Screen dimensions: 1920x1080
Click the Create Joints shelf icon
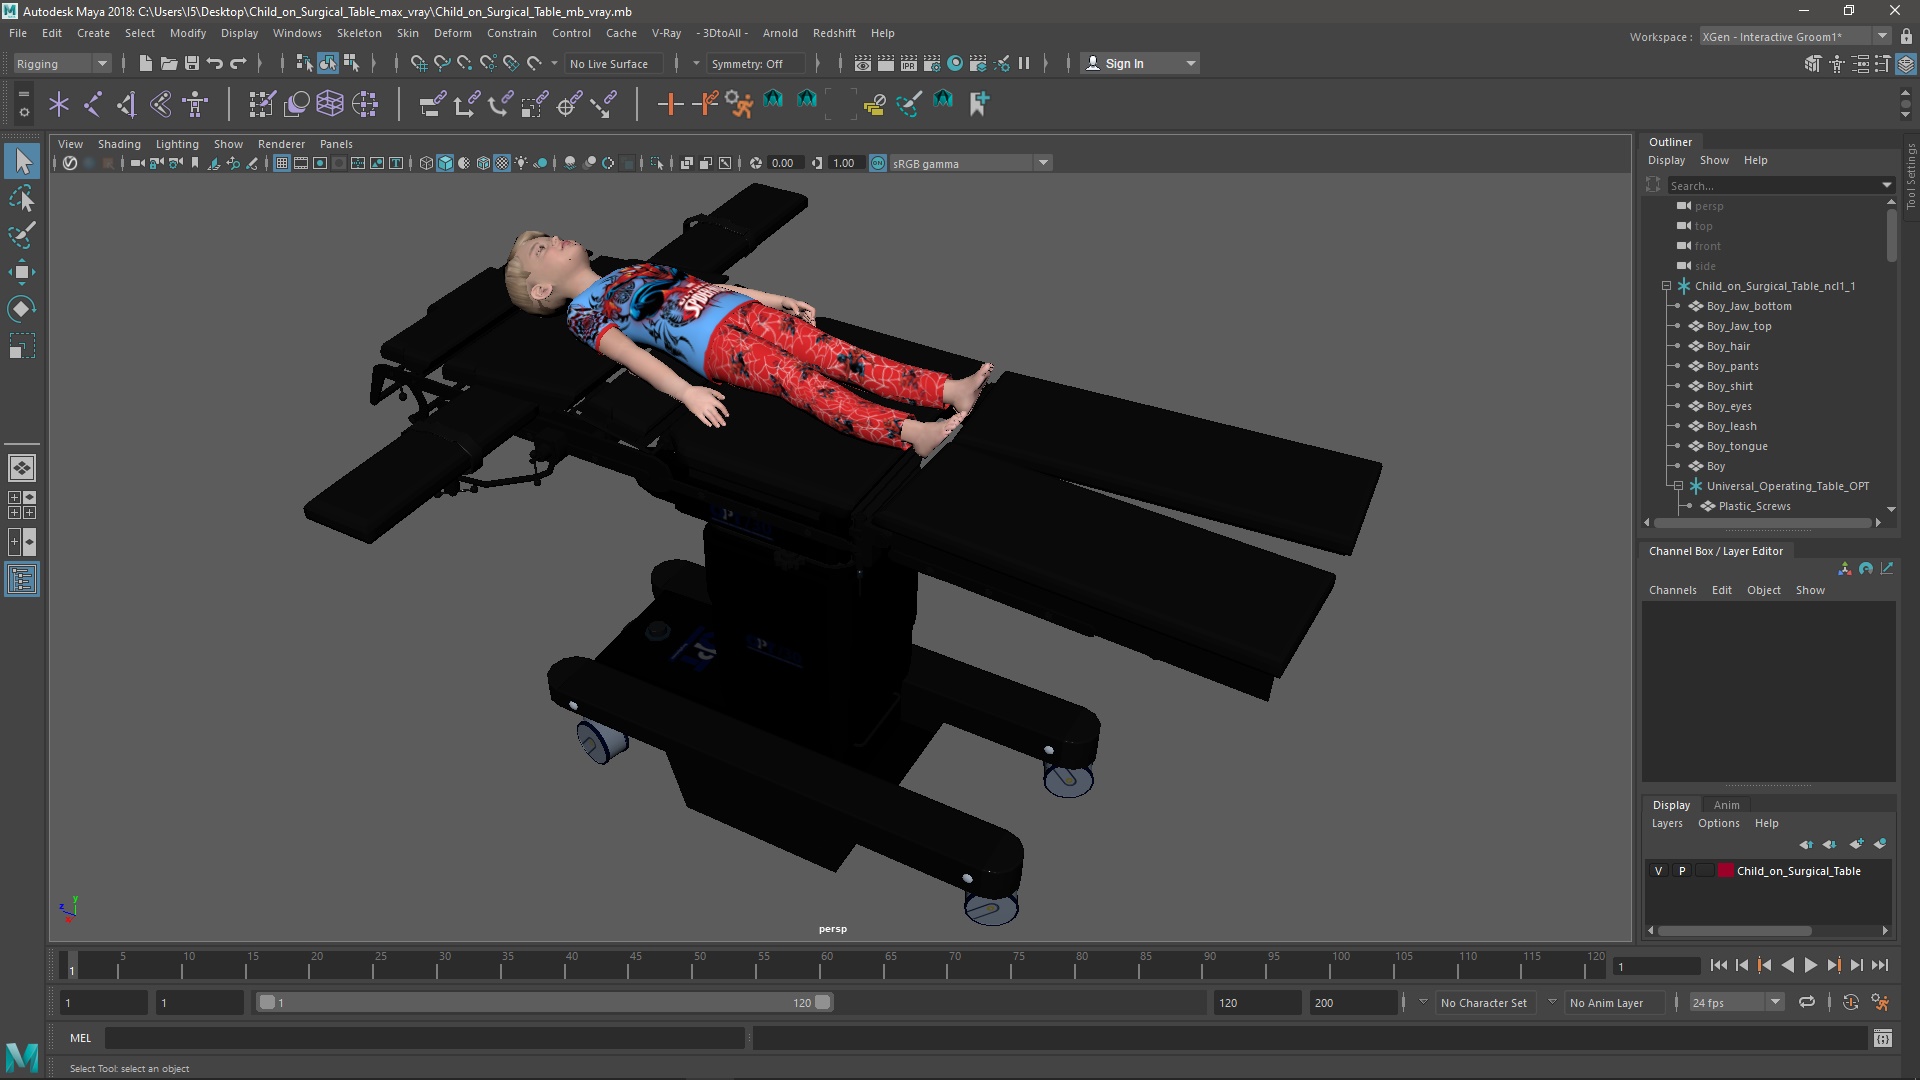93,103
